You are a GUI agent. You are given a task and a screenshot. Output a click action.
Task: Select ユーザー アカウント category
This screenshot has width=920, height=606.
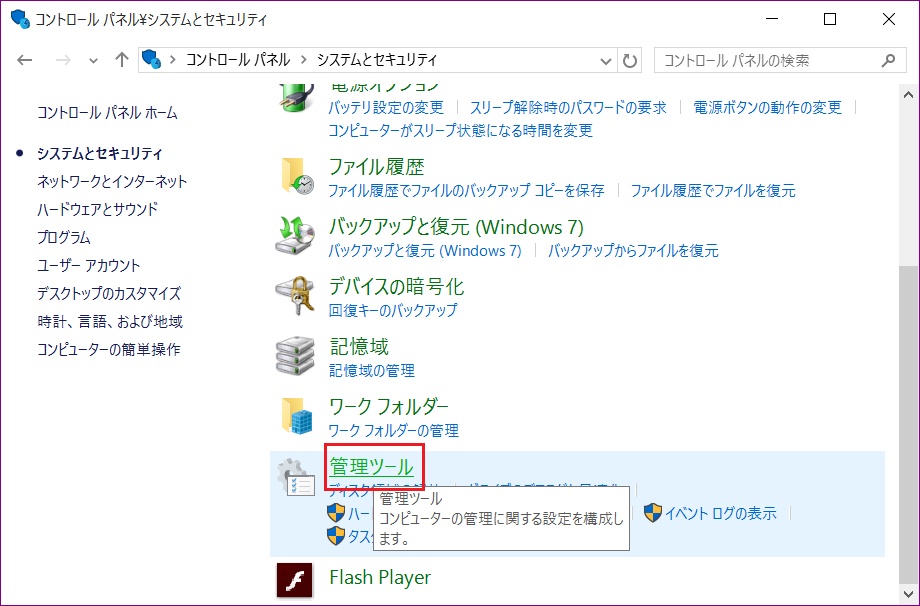tap(89, 265)
